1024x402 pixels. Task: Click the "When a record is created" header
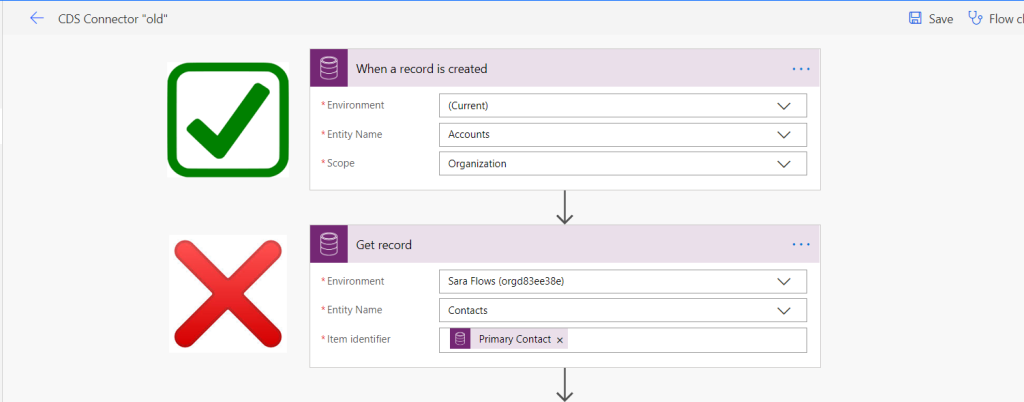(422, 69)
